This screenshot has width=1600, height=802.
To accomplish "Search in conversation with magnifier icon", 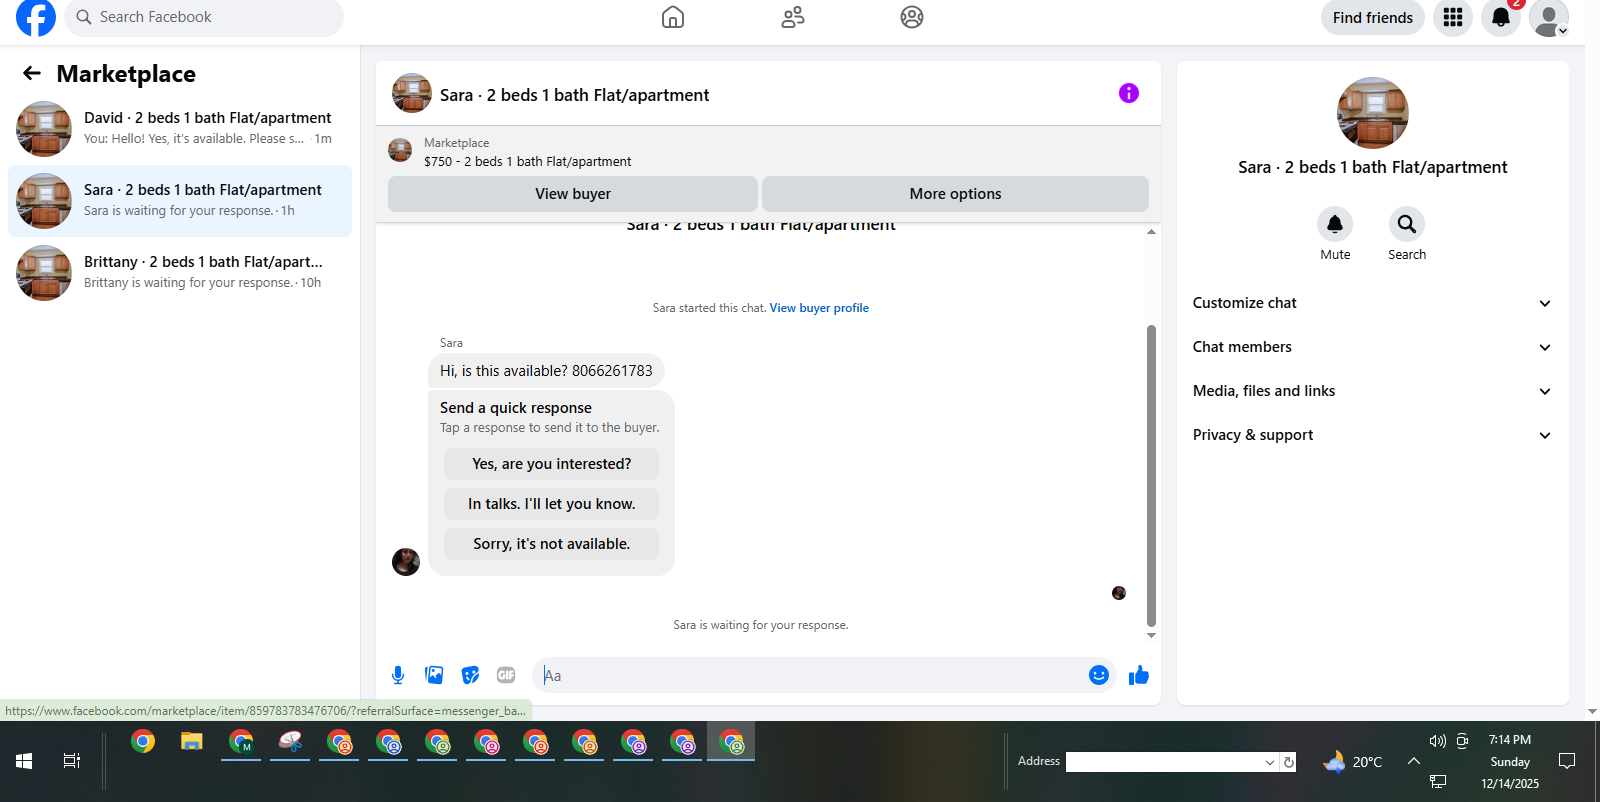I will tap(1407, 224).
